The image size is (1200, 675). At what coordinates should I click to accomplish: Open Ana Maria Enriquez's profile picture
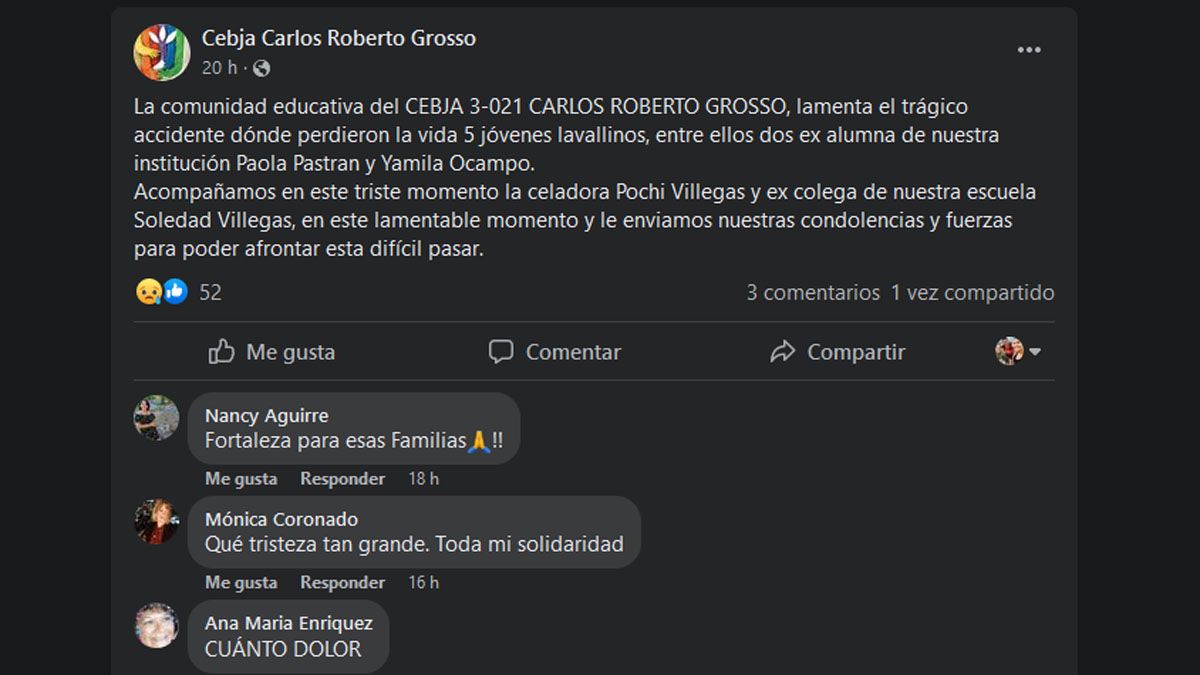[x=157, y=626]
